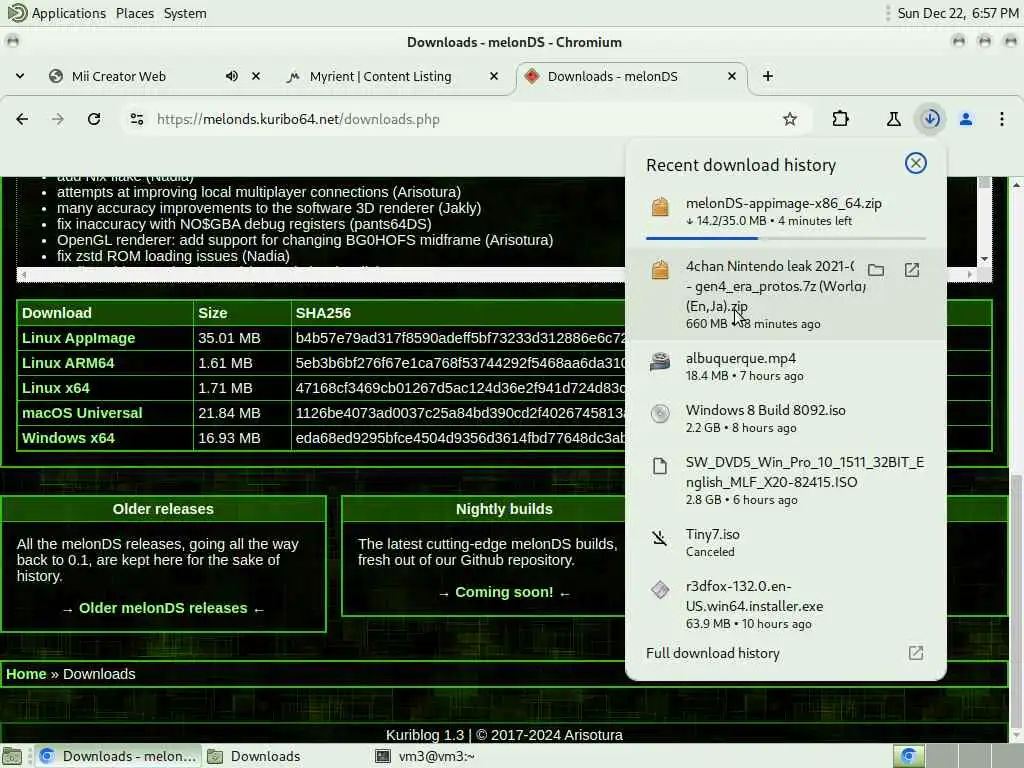The width and height of the screenshot is (1024, 768).
Task: Click the forward navigation arrow
Action: [x=57, y=119]
